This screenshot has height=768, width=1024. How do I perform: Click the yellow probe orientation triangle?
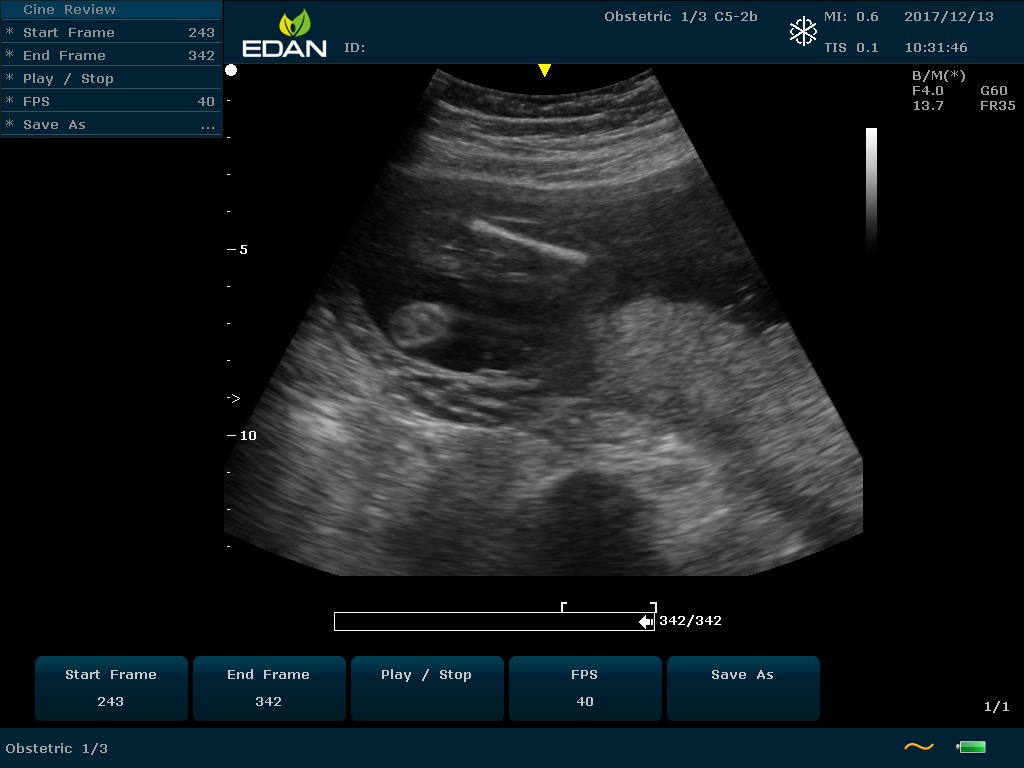pyautogui.click(x=544, y=70)
